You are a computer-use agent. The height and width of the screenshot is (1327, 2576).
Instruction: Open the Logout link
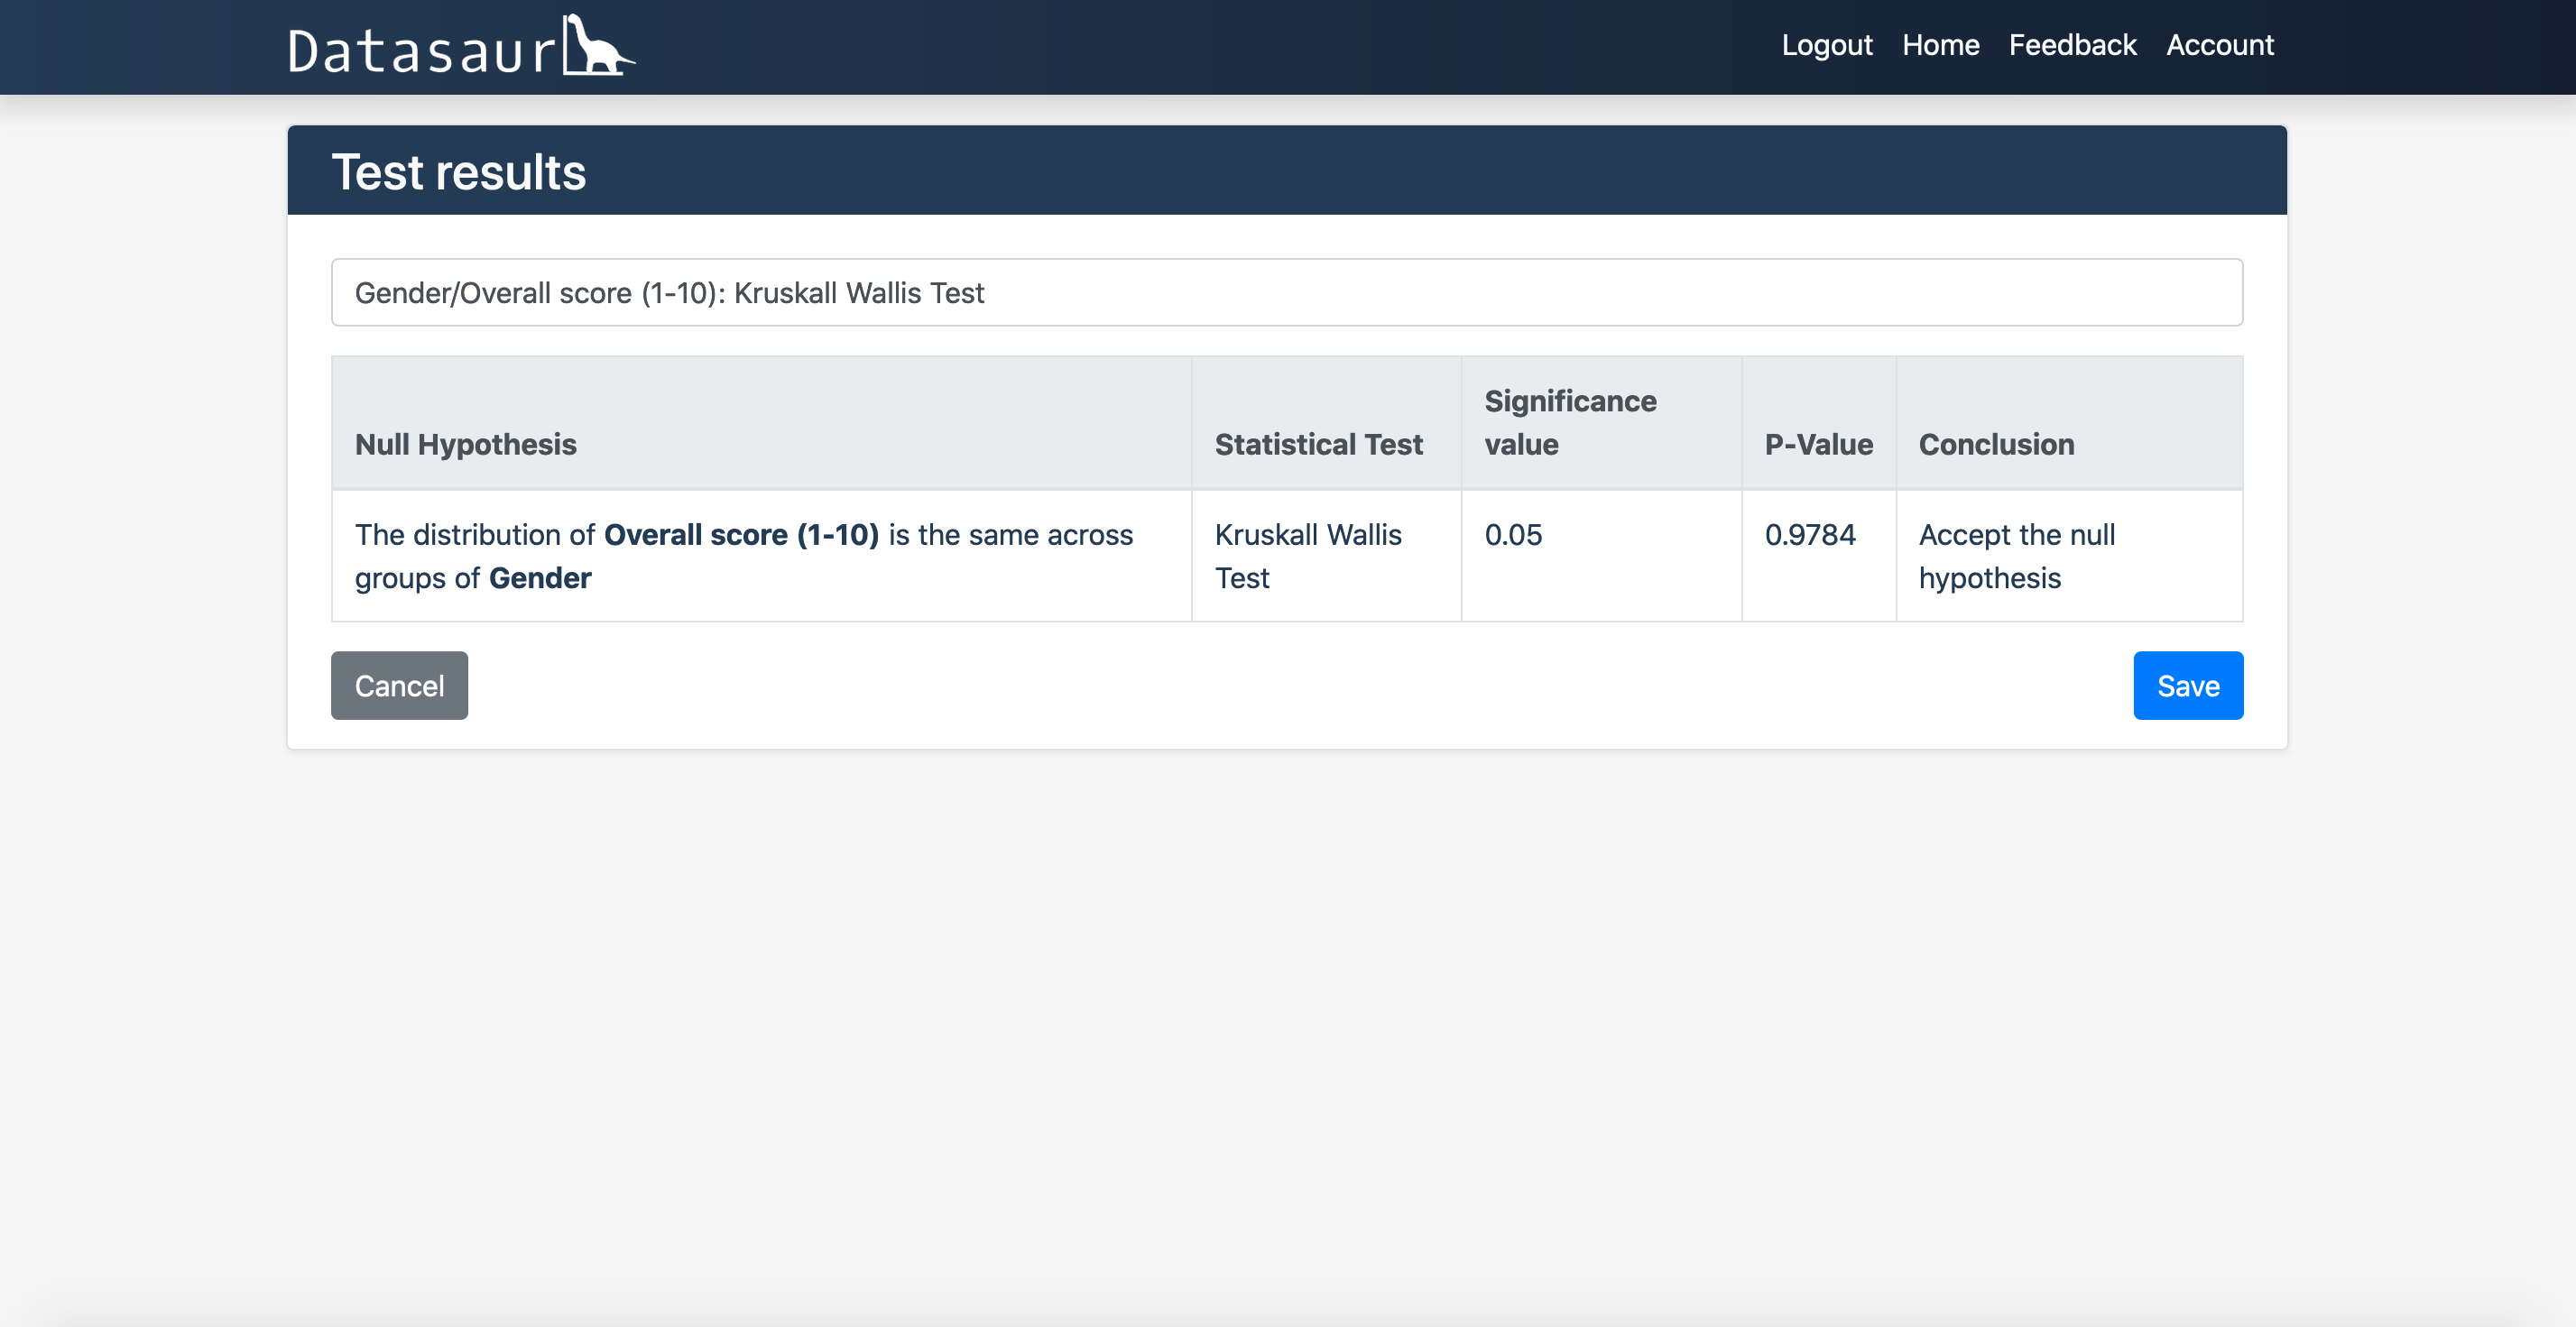click(1826, 45)
